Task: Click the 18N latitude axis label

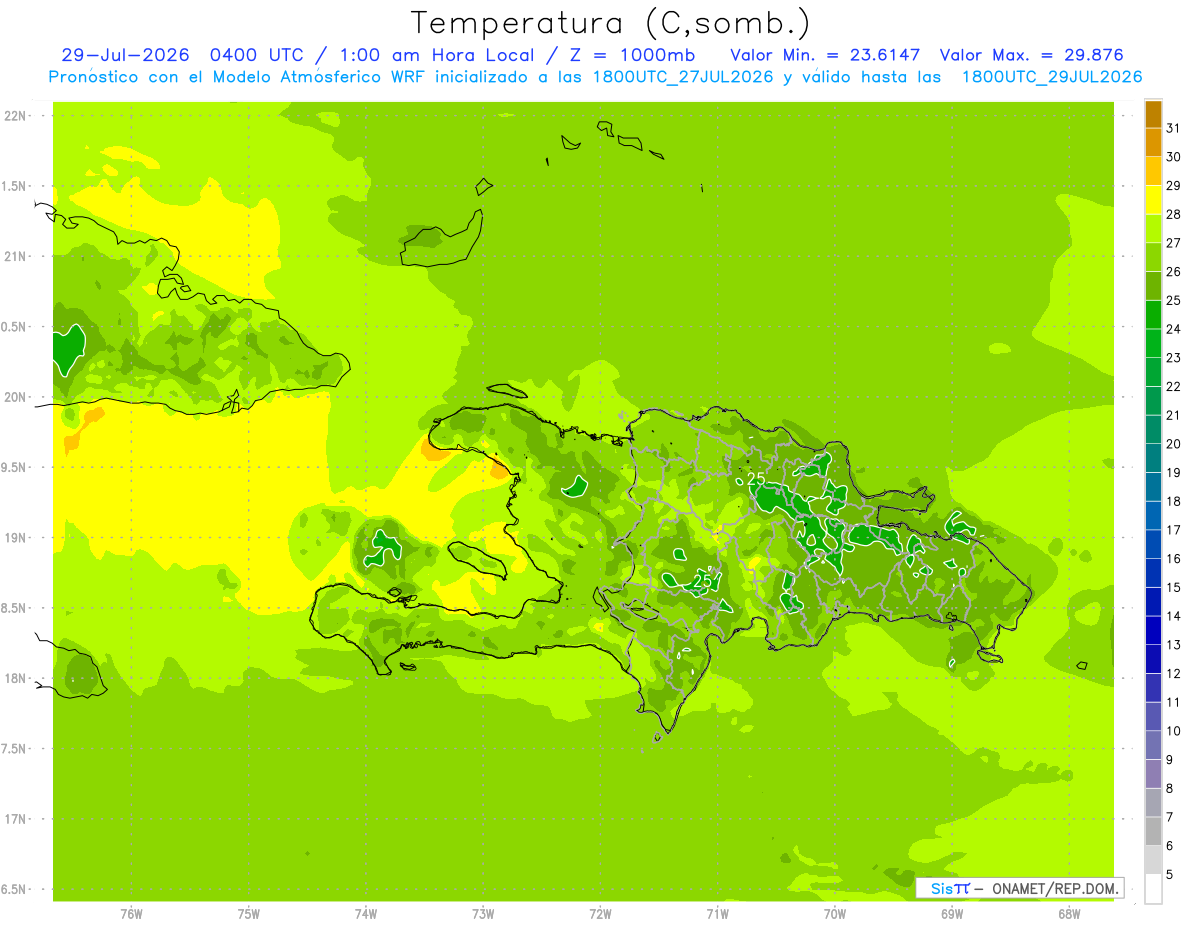Action: [14, 679]
